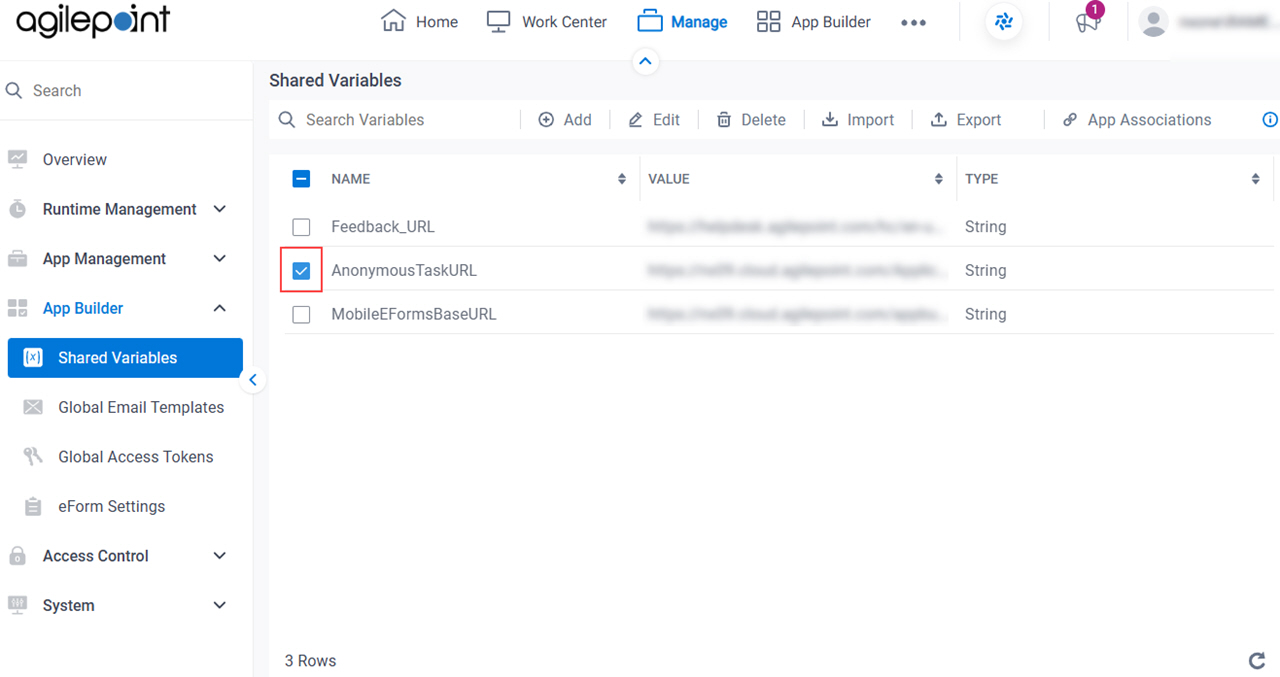Click the Work Center monitor icon
This screenshot has height=677, width=1280.
tap(498, 22)
